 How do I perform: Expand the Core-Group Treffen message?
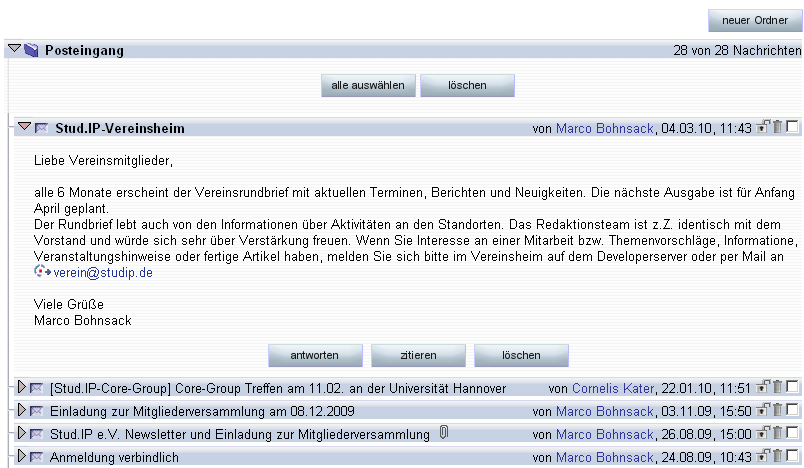click(21, 387)
